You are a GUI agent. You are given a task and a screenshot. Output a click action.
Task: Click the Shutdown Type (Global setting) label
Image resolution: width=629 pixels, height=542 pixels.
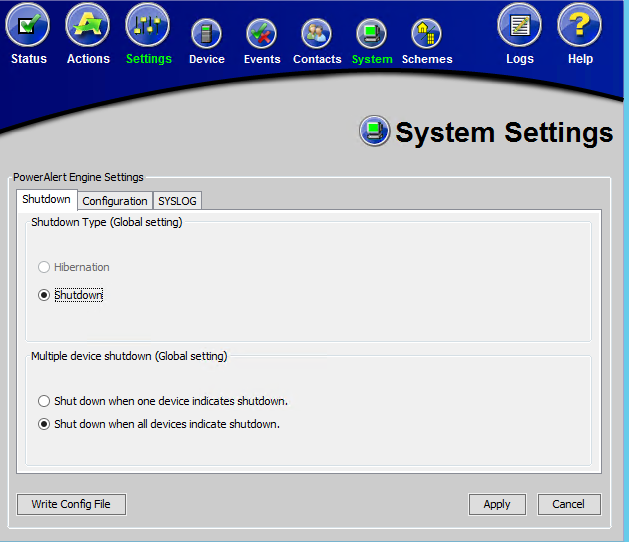(107, 222)
